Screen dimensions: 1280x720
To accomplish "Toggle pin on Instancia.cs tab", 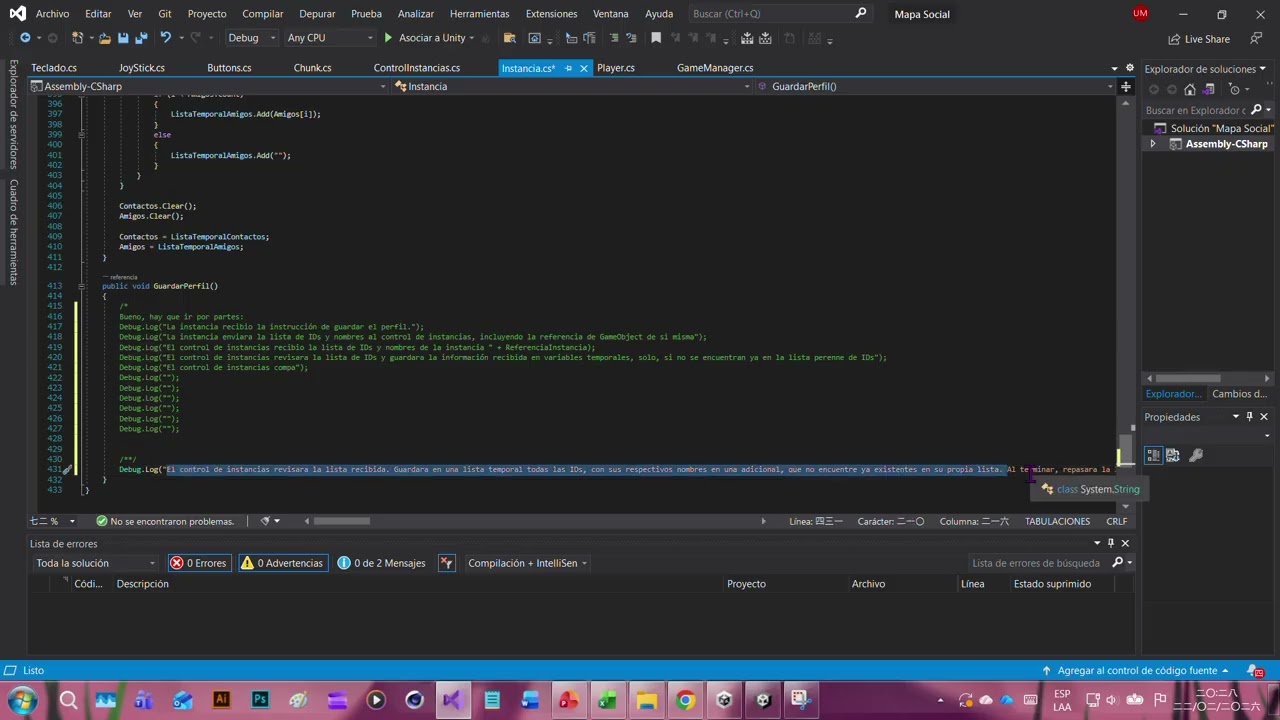I will coord(568,68).
